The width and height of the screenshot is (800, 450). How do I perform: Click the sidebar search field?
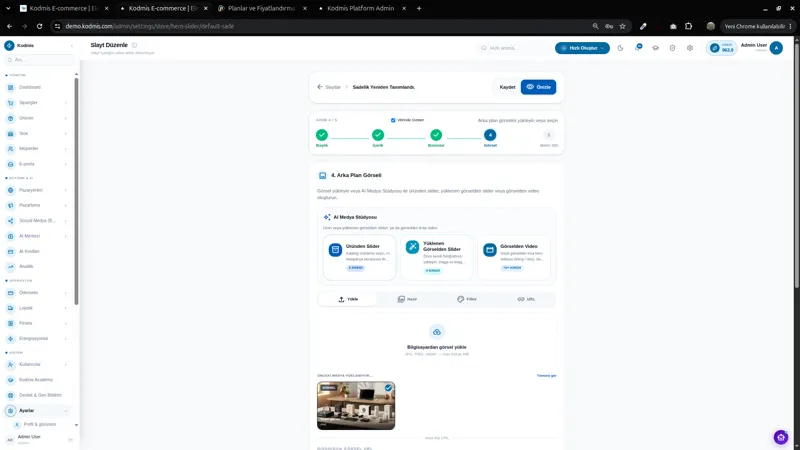pyautogui.click(x=40, y=60)
